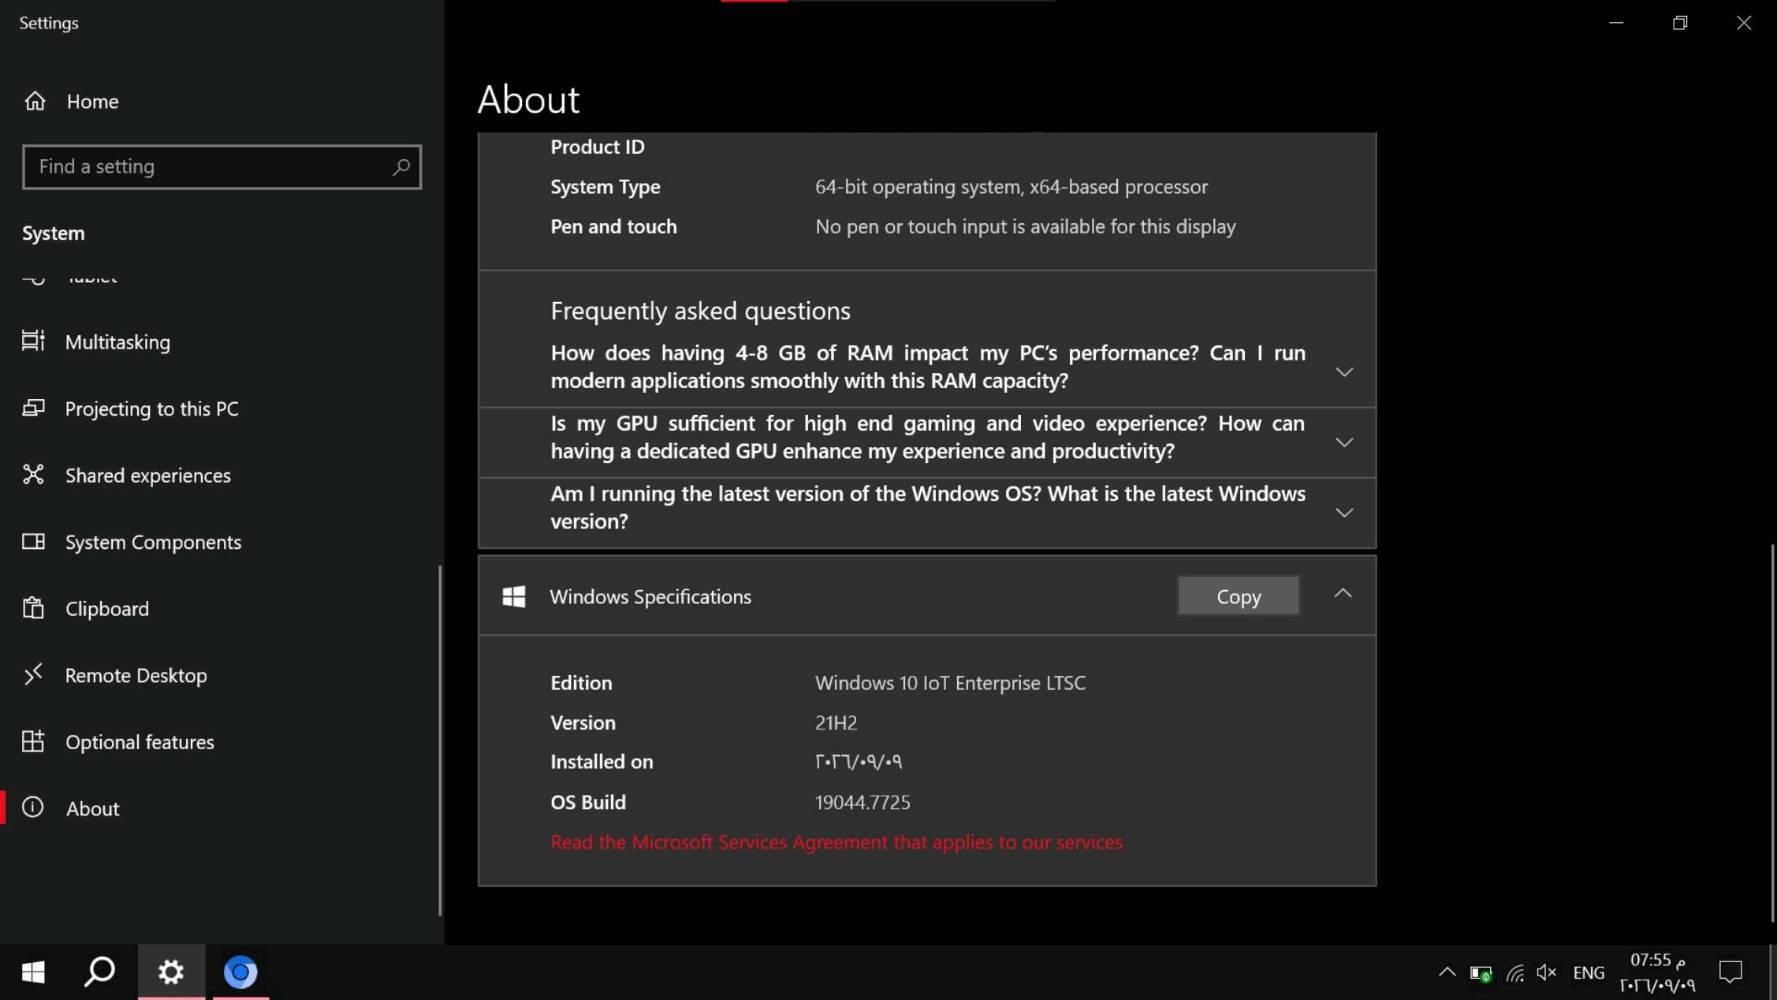The width and height of the screenshot is (1777, 1000).
Task: Click the Version label
Action: coord(583,722)
